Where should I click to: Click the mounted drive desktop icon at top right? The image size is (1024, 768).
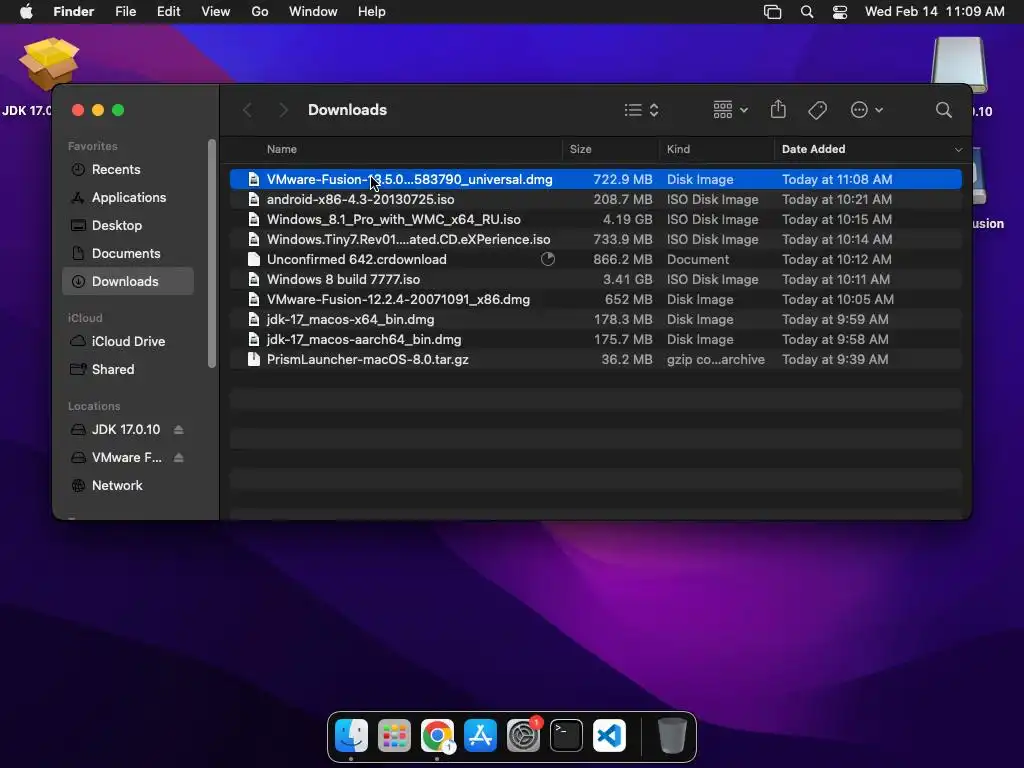958,64
